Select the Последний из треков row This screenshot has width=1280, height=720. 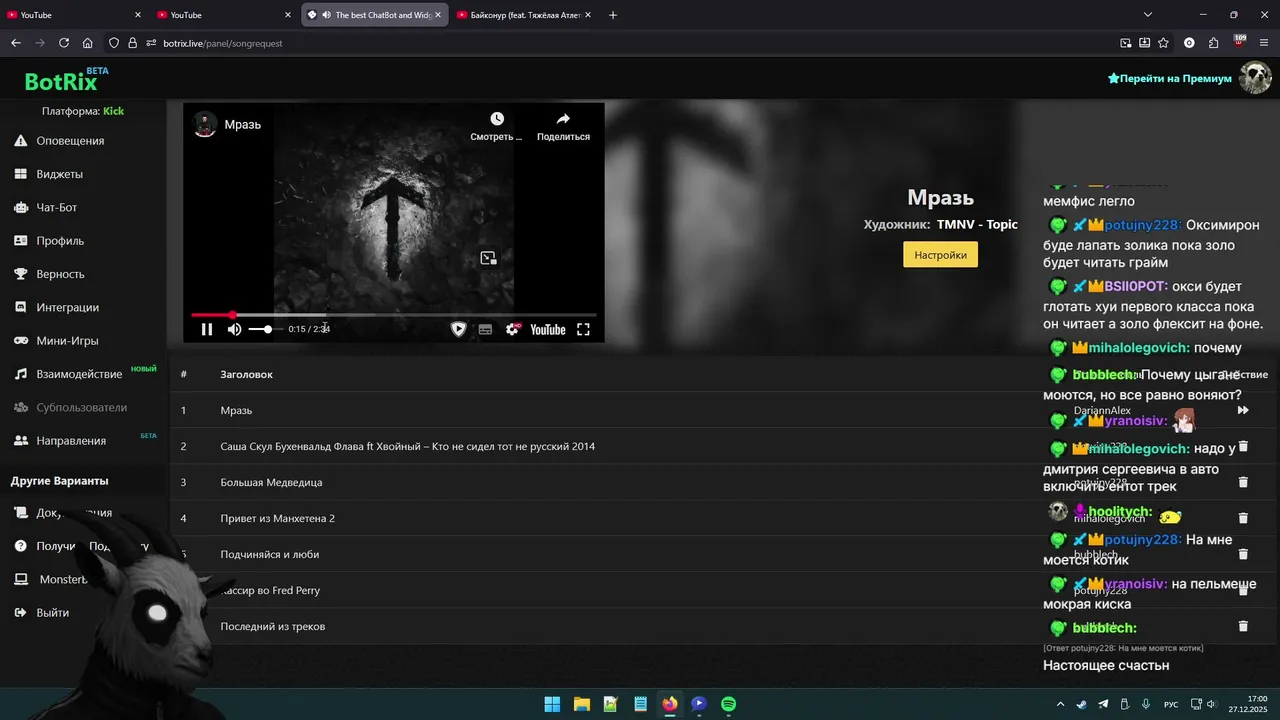(722, 626)
